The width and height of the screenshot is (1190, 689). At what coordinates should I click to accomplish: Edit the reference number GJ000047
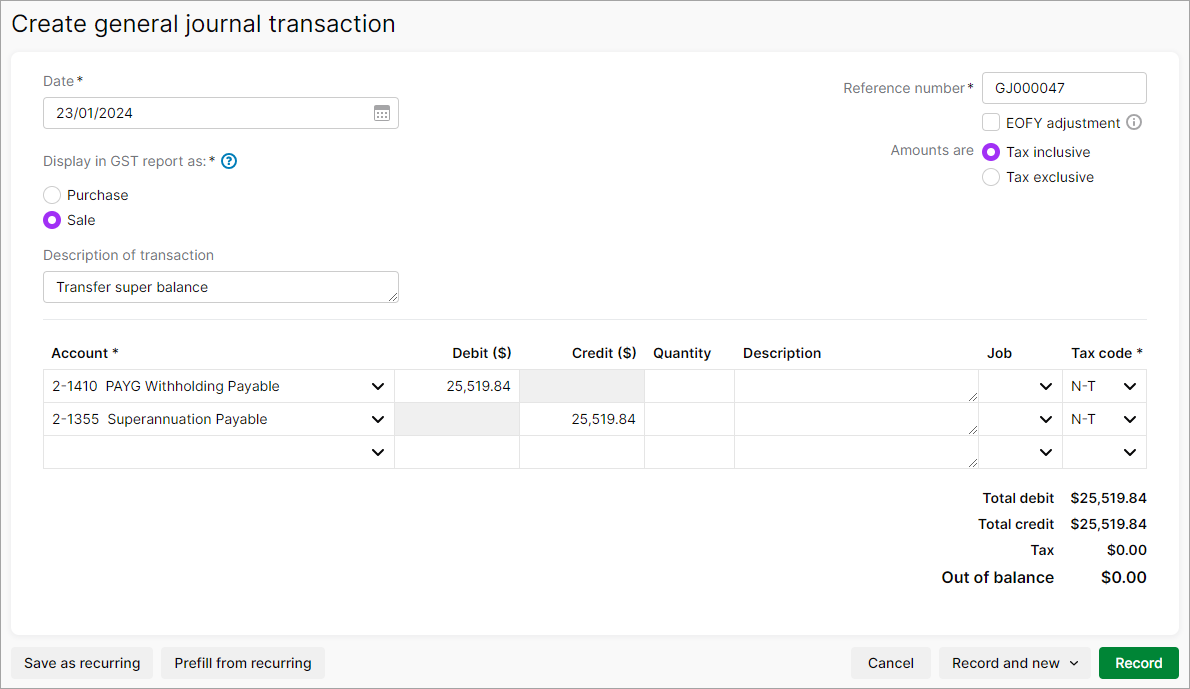(1063, 88)
